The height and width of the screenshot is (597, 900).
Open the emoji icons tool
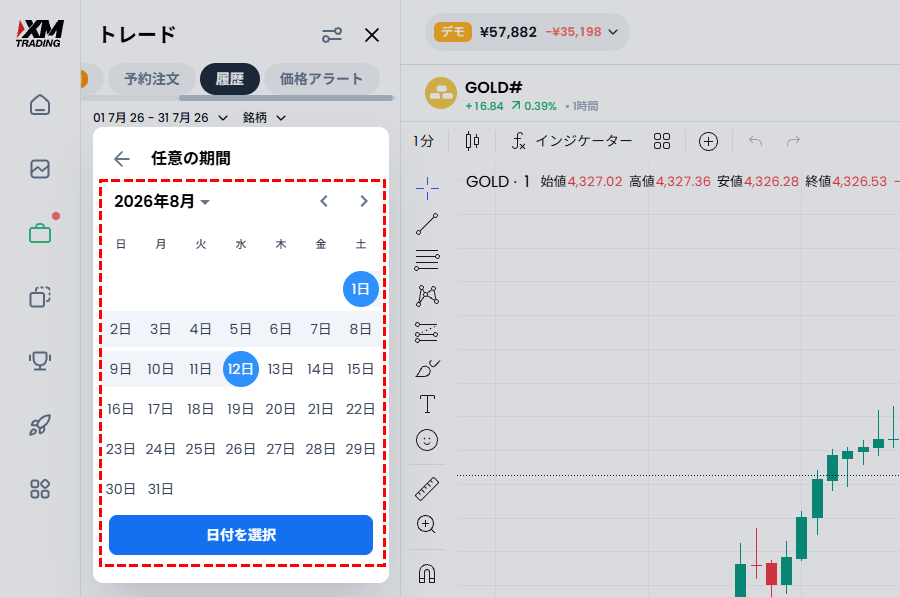[x=427, y=440]
